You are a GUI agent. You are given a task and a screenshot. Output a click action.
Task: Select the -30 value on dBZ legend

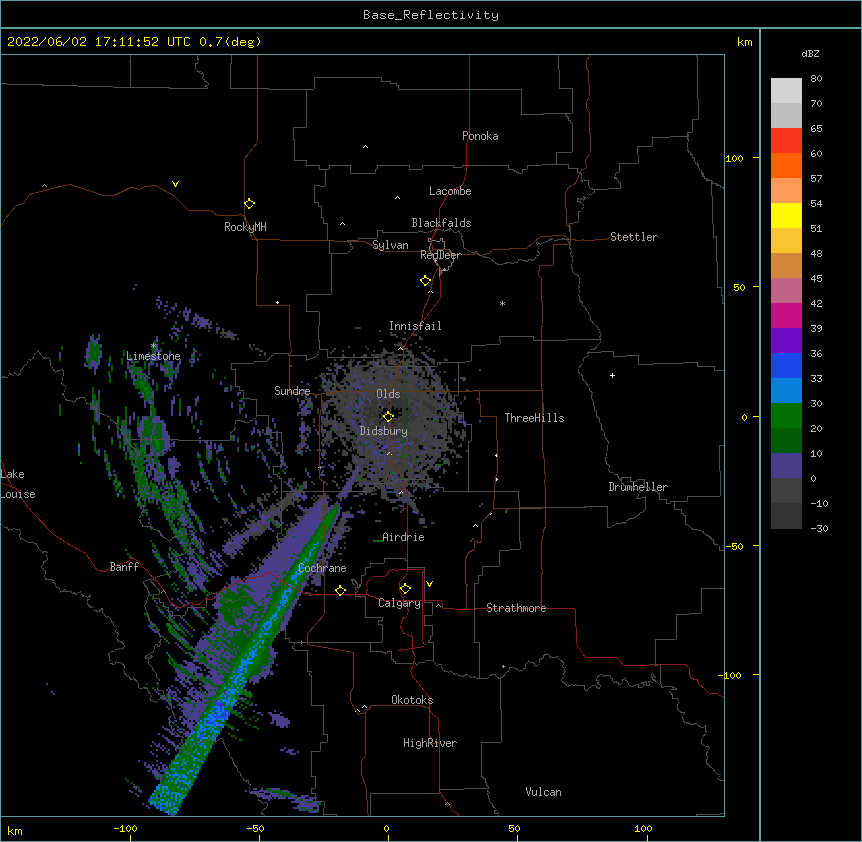[819, 528]
